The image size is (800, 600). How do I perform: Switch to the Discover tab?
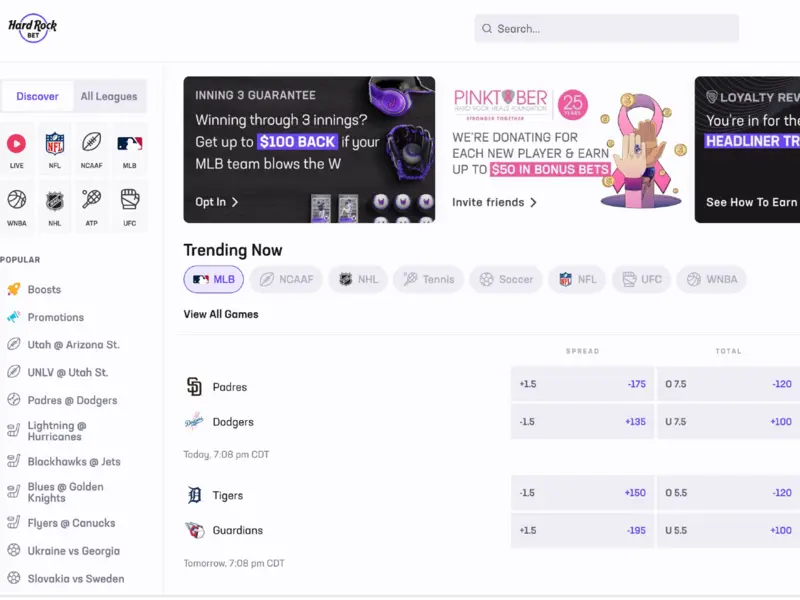[37, 96]
